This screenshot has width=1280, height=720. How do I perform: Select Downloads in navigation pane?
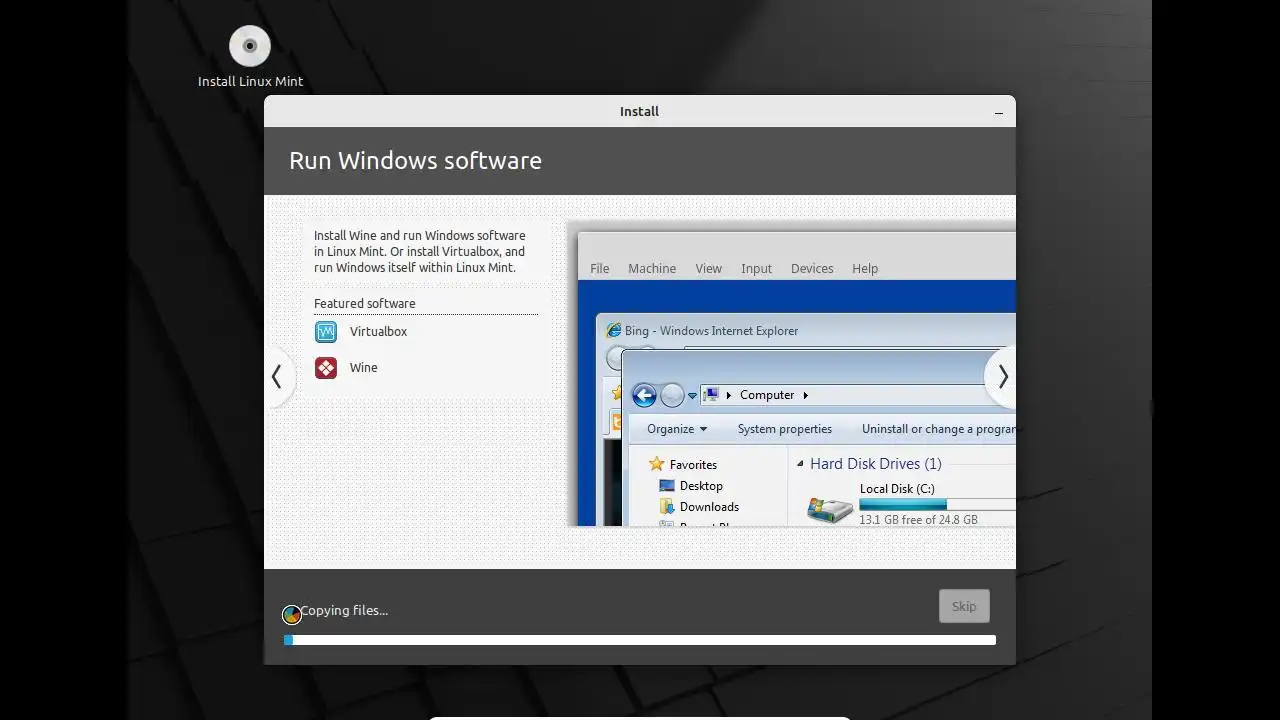pyautogui.click(x=709, y=507)
